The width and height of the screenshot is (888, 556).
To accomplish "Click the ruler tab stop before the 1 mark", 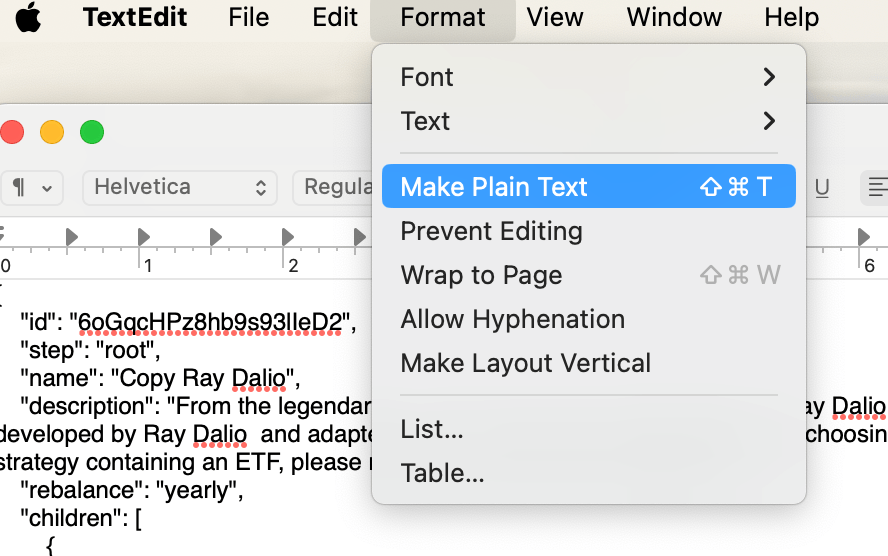I will click(x=71, y=237).
